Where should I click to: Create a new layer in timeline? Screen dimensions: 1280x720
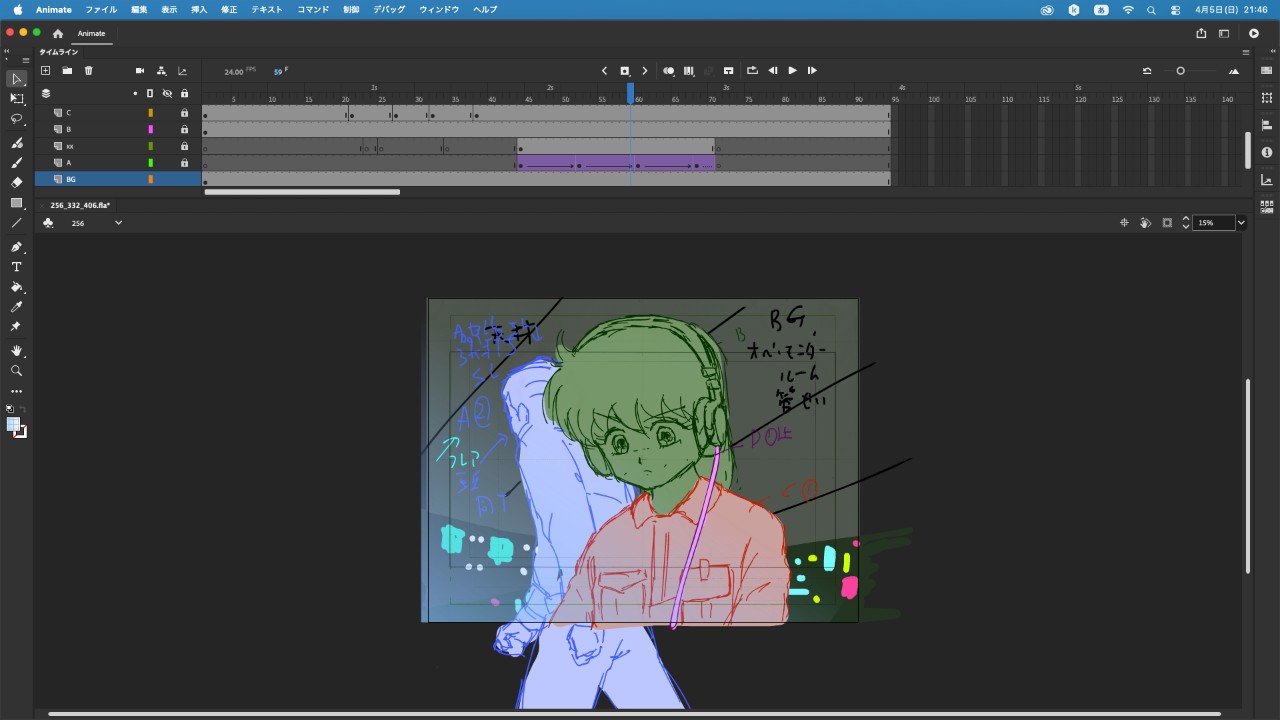coord(45,71)
